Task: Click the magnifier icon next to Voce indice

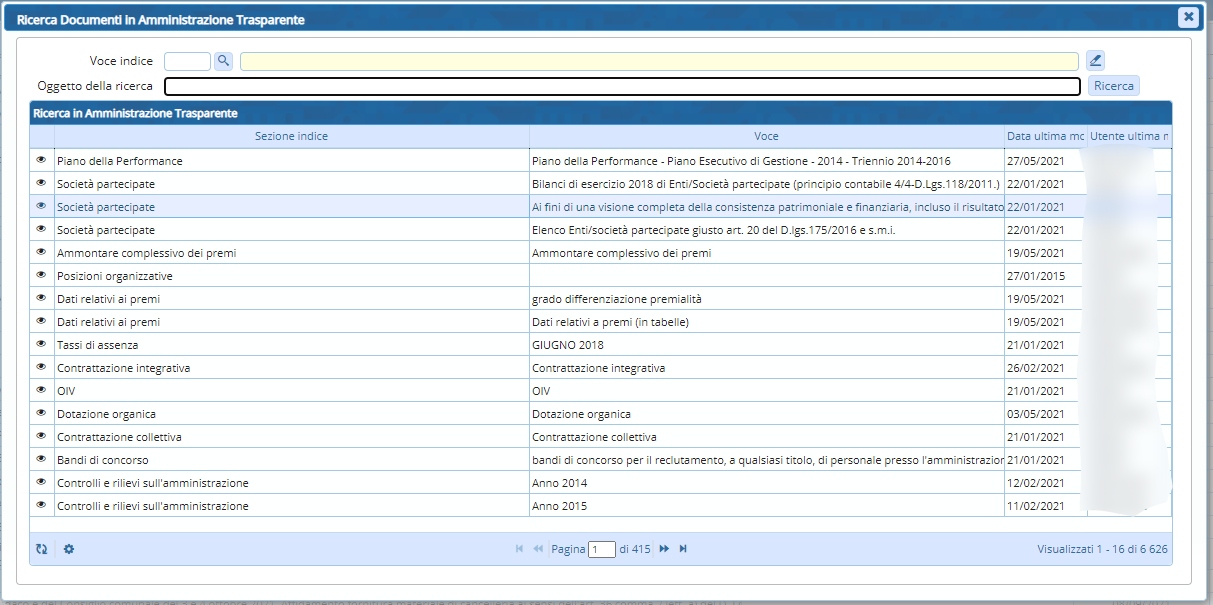Action: pos(223,61)
